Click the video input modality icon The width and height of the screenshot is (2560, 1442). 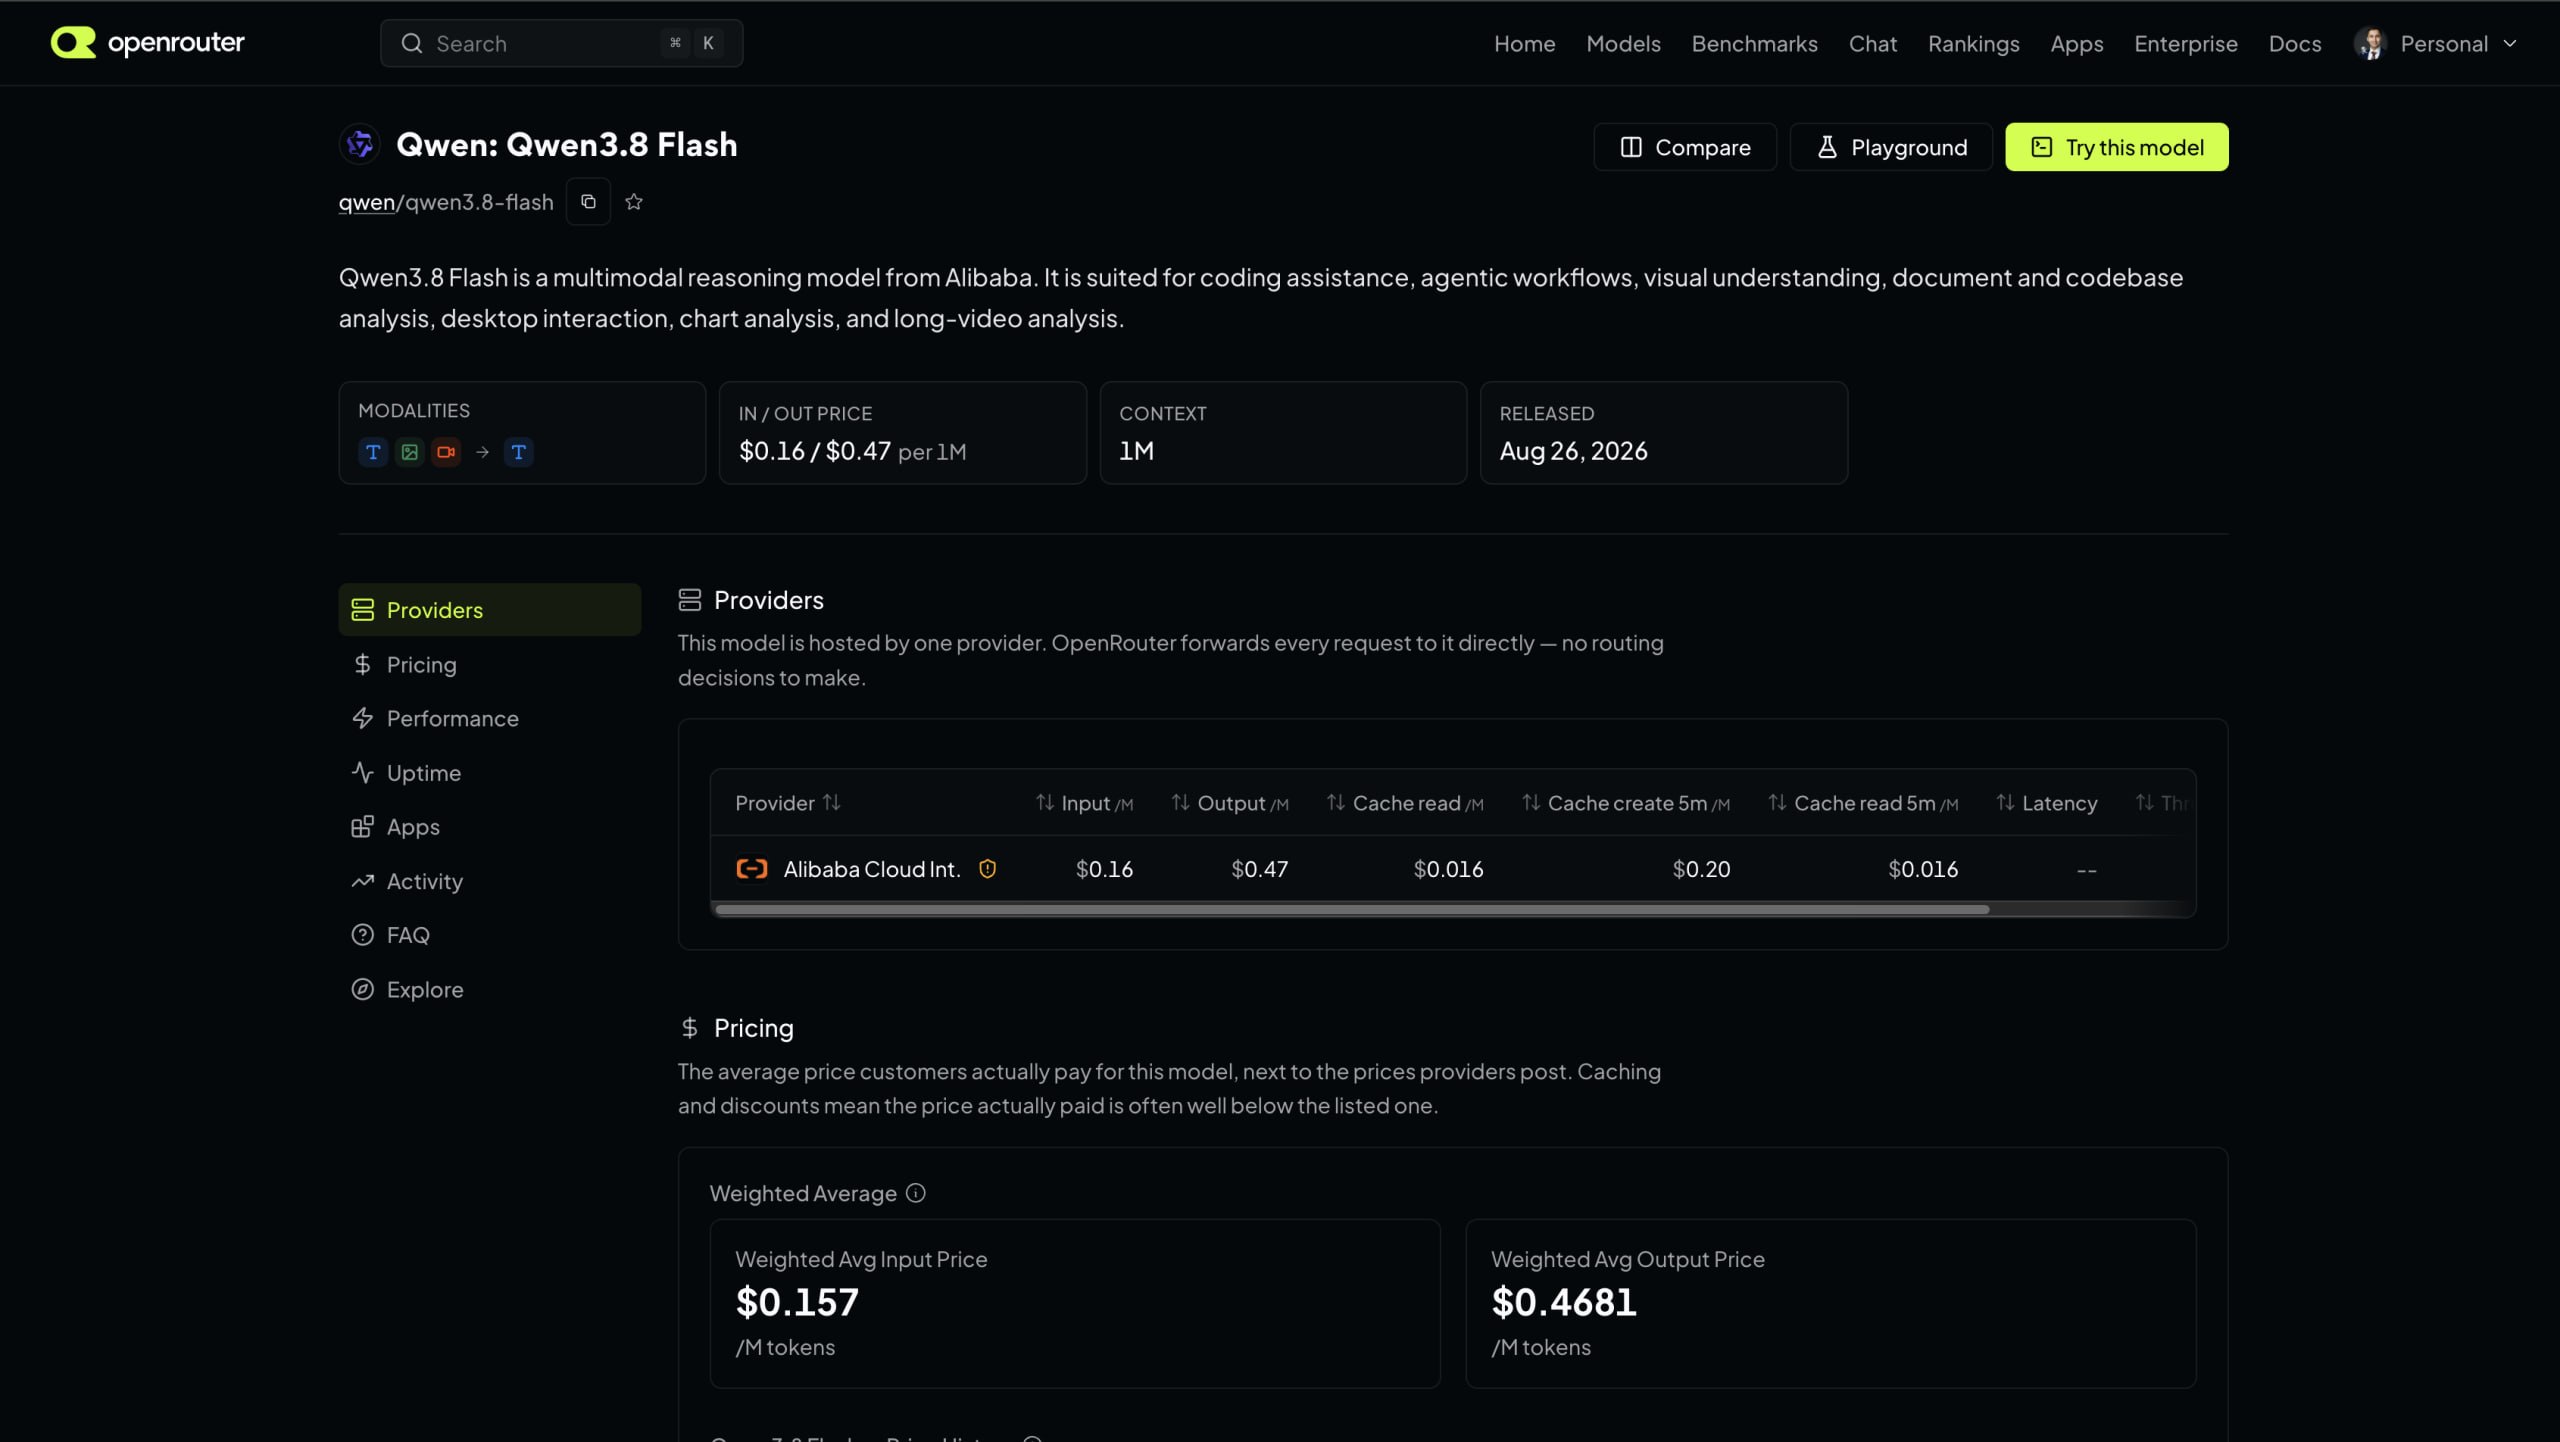click(x=446, y=452)
